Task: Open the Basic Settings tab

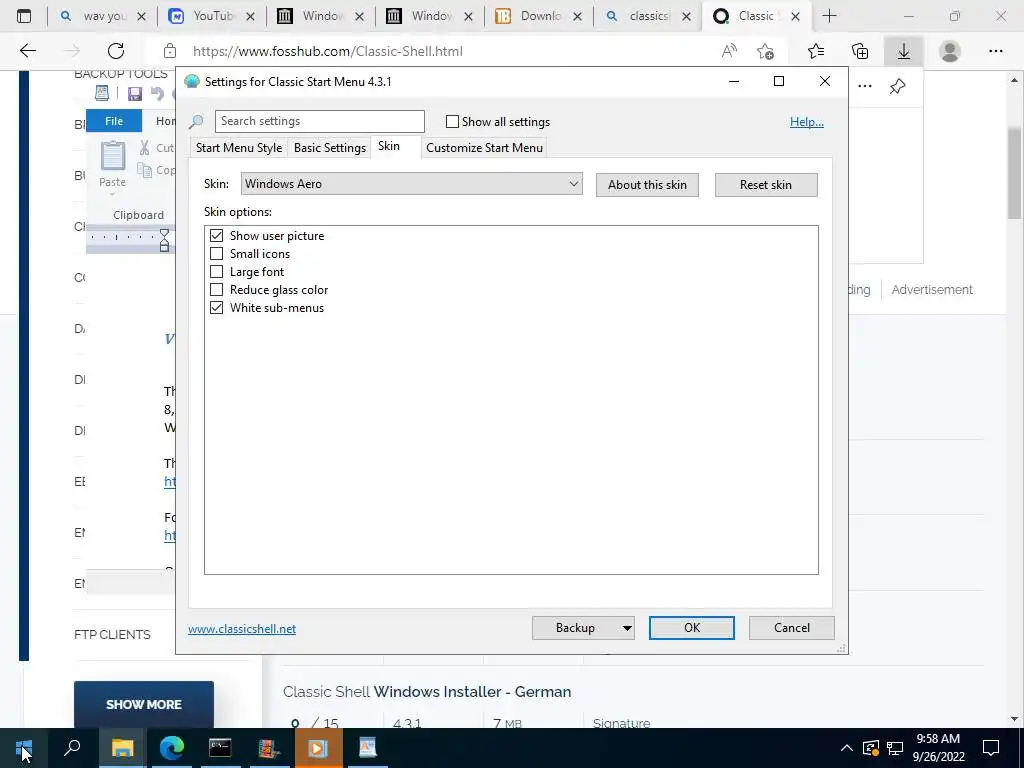Action: 330,148
